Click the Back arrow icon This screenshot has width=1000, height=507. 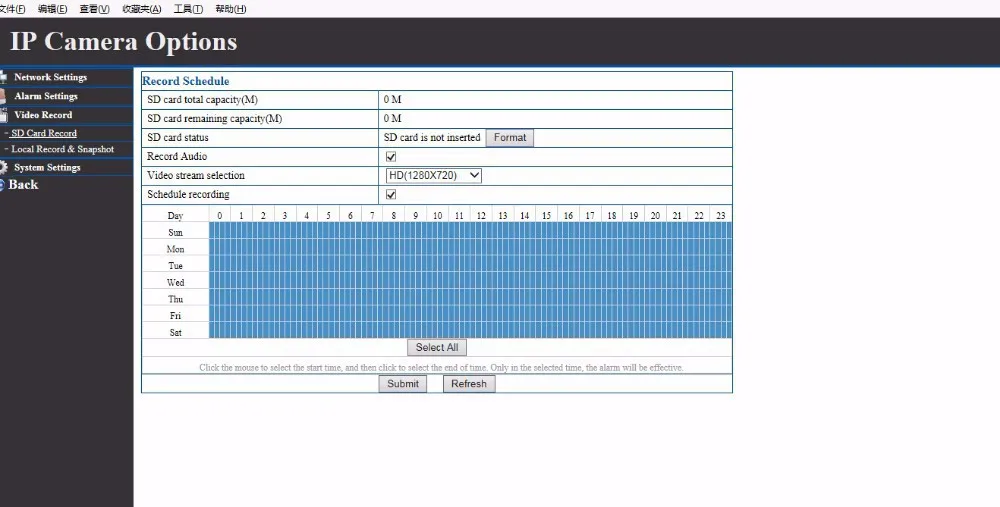pyautogui.click(x=2, y=185)
